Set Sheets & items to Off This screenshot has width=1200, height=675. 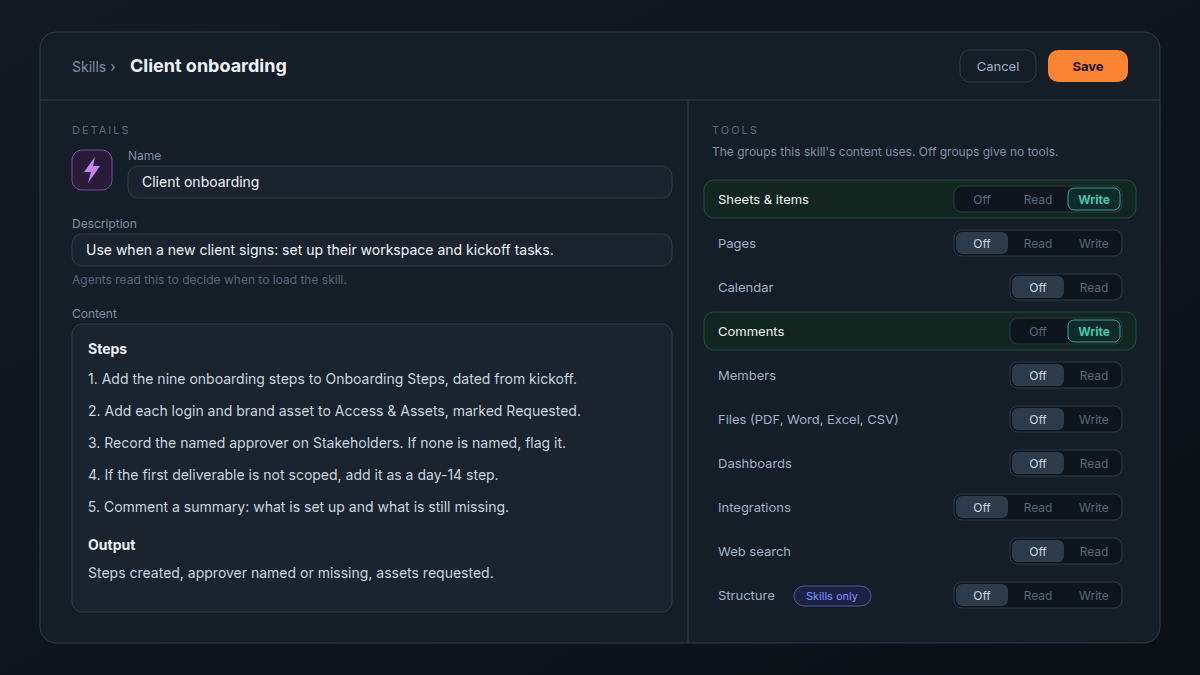pos(982,199)
